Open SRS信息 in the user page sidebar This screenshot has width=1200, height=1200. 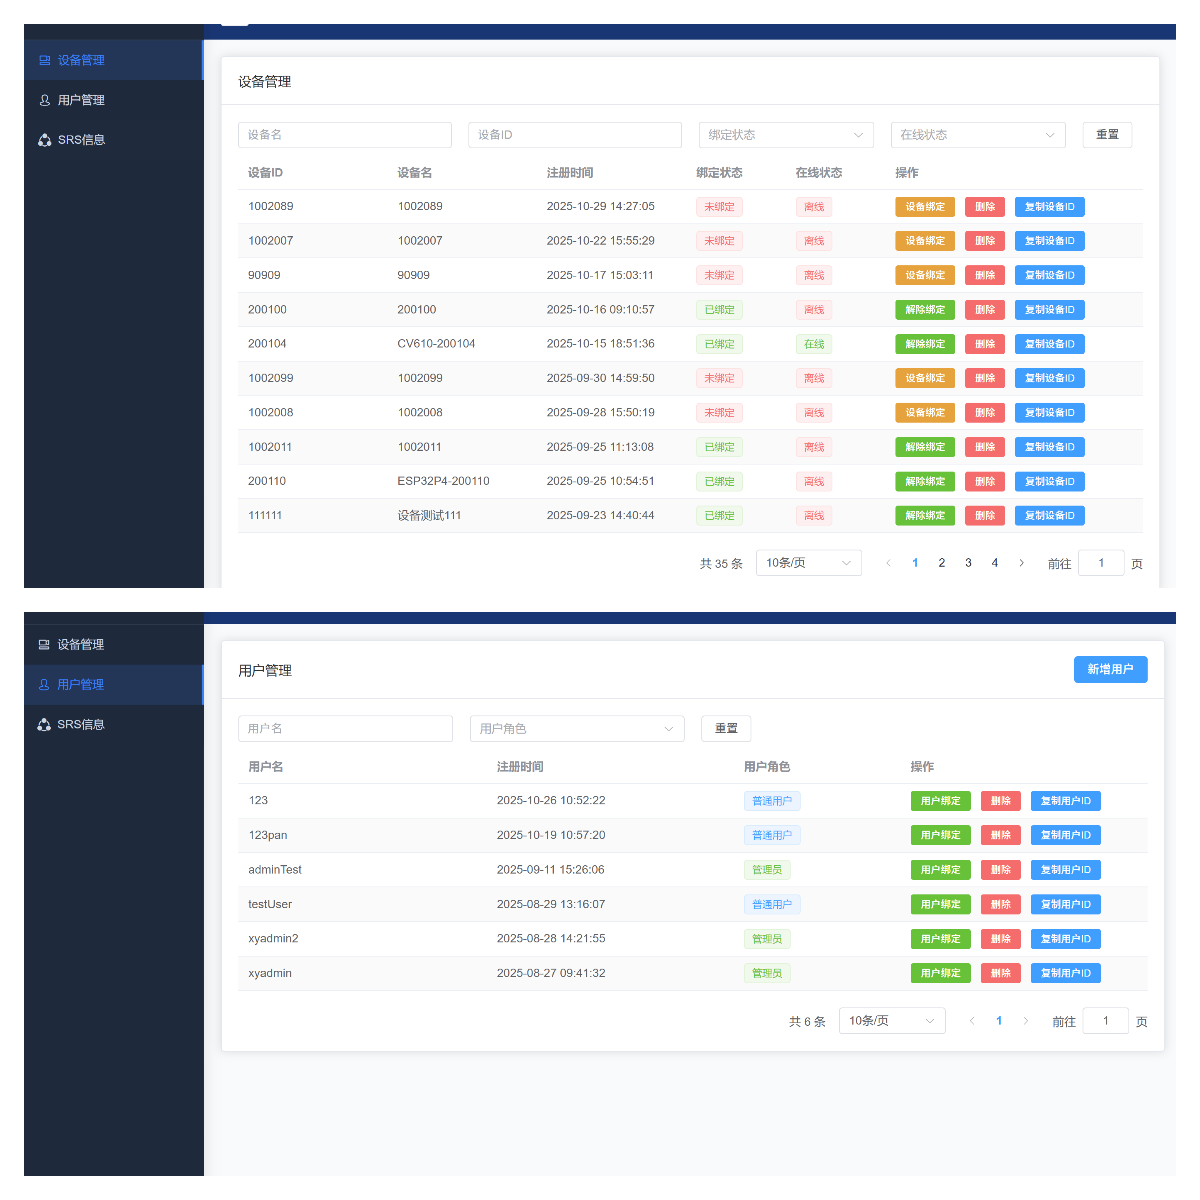point(80,725)
